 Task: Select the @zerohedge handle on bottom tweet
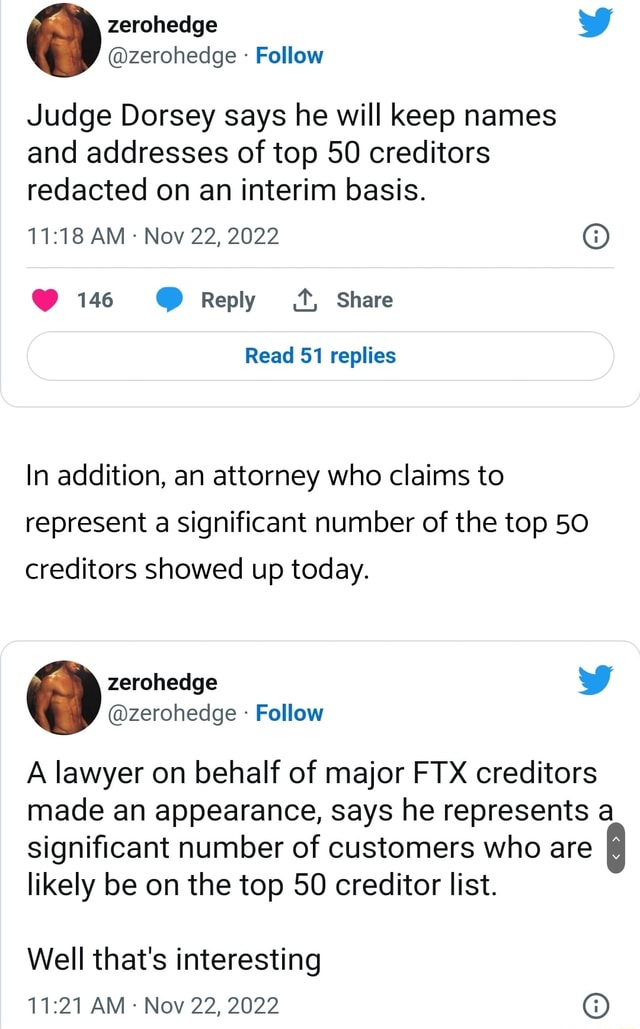(x=171, y=713)
